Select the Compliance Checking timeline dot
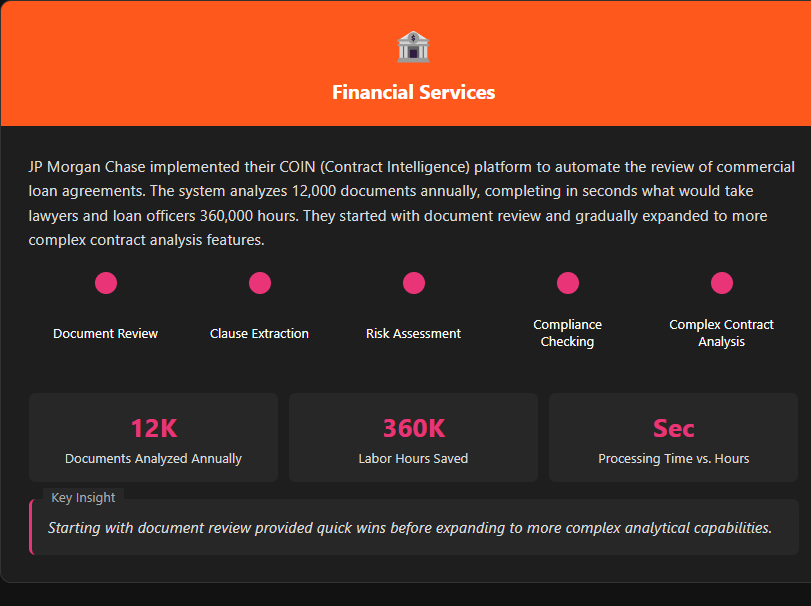 (568, 283)
